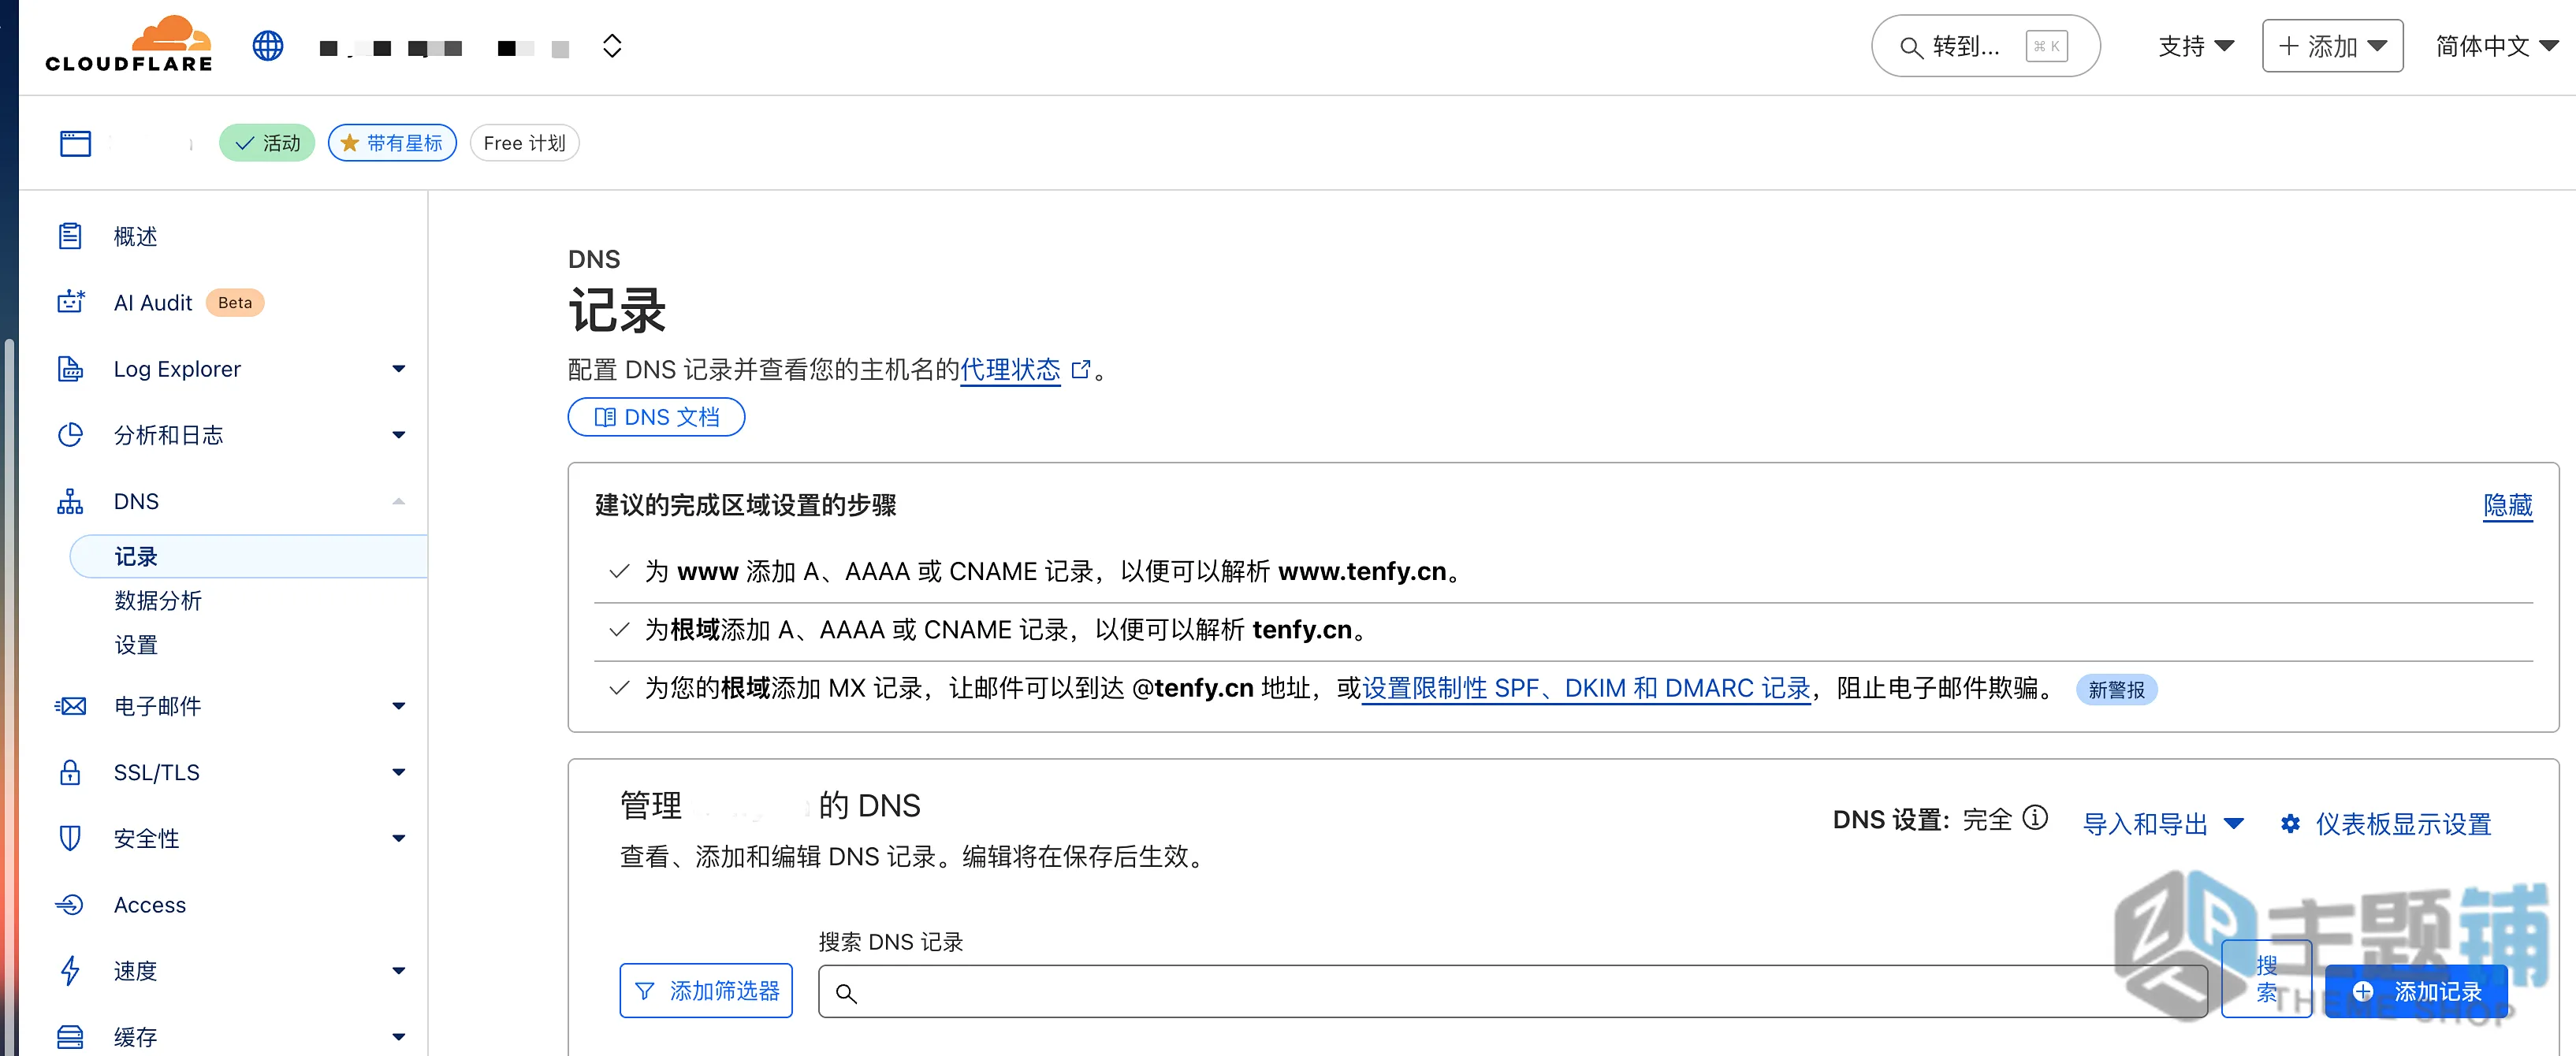Click the 新警报 badge
Image resolution: width=2576 pixels, height=1056 pixels.
pyautogui.click(x=2116, y=690)
